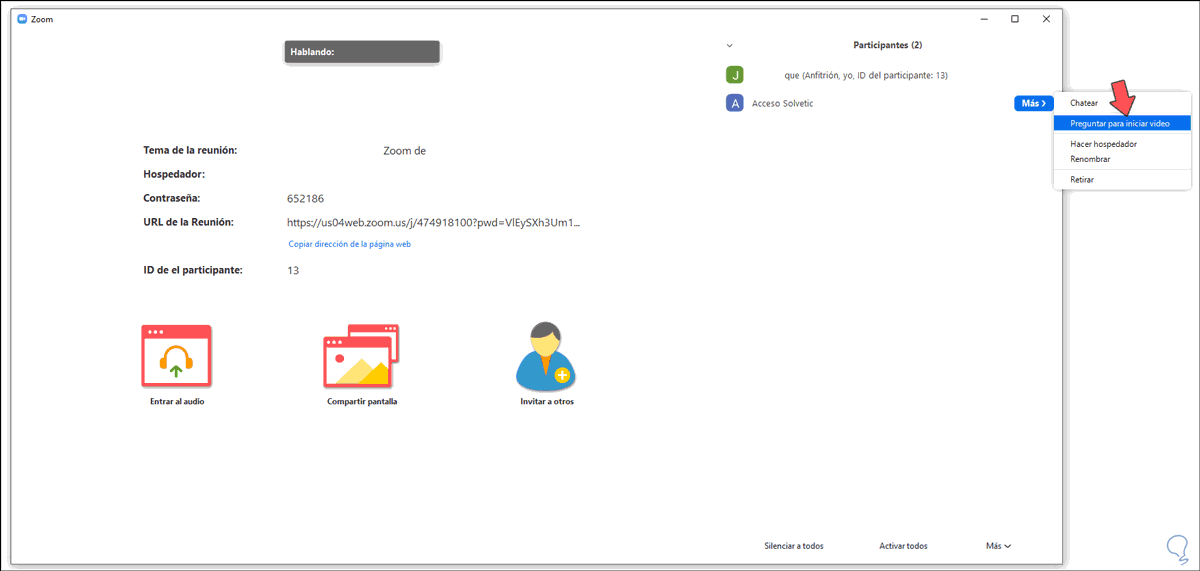Click the blue A avatar of Acceso Solvetic
Image resolution: width=1200 pixels, height=571 pixels.
[x=735, y=103]
